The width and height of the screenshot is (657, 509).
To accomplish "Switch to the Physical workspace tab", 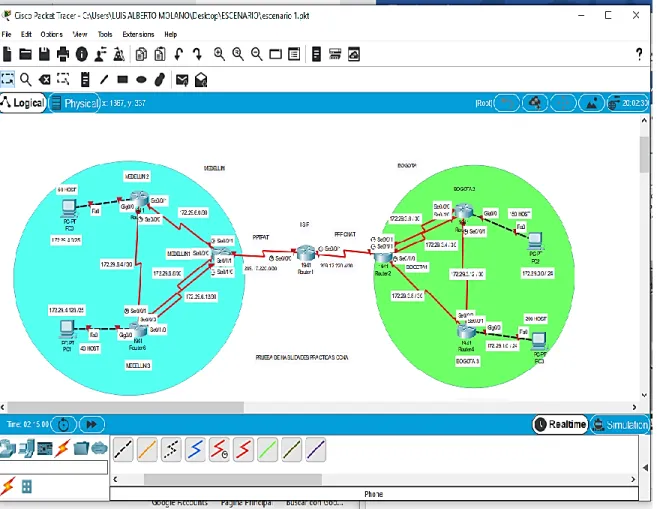I will coord(75,103).
